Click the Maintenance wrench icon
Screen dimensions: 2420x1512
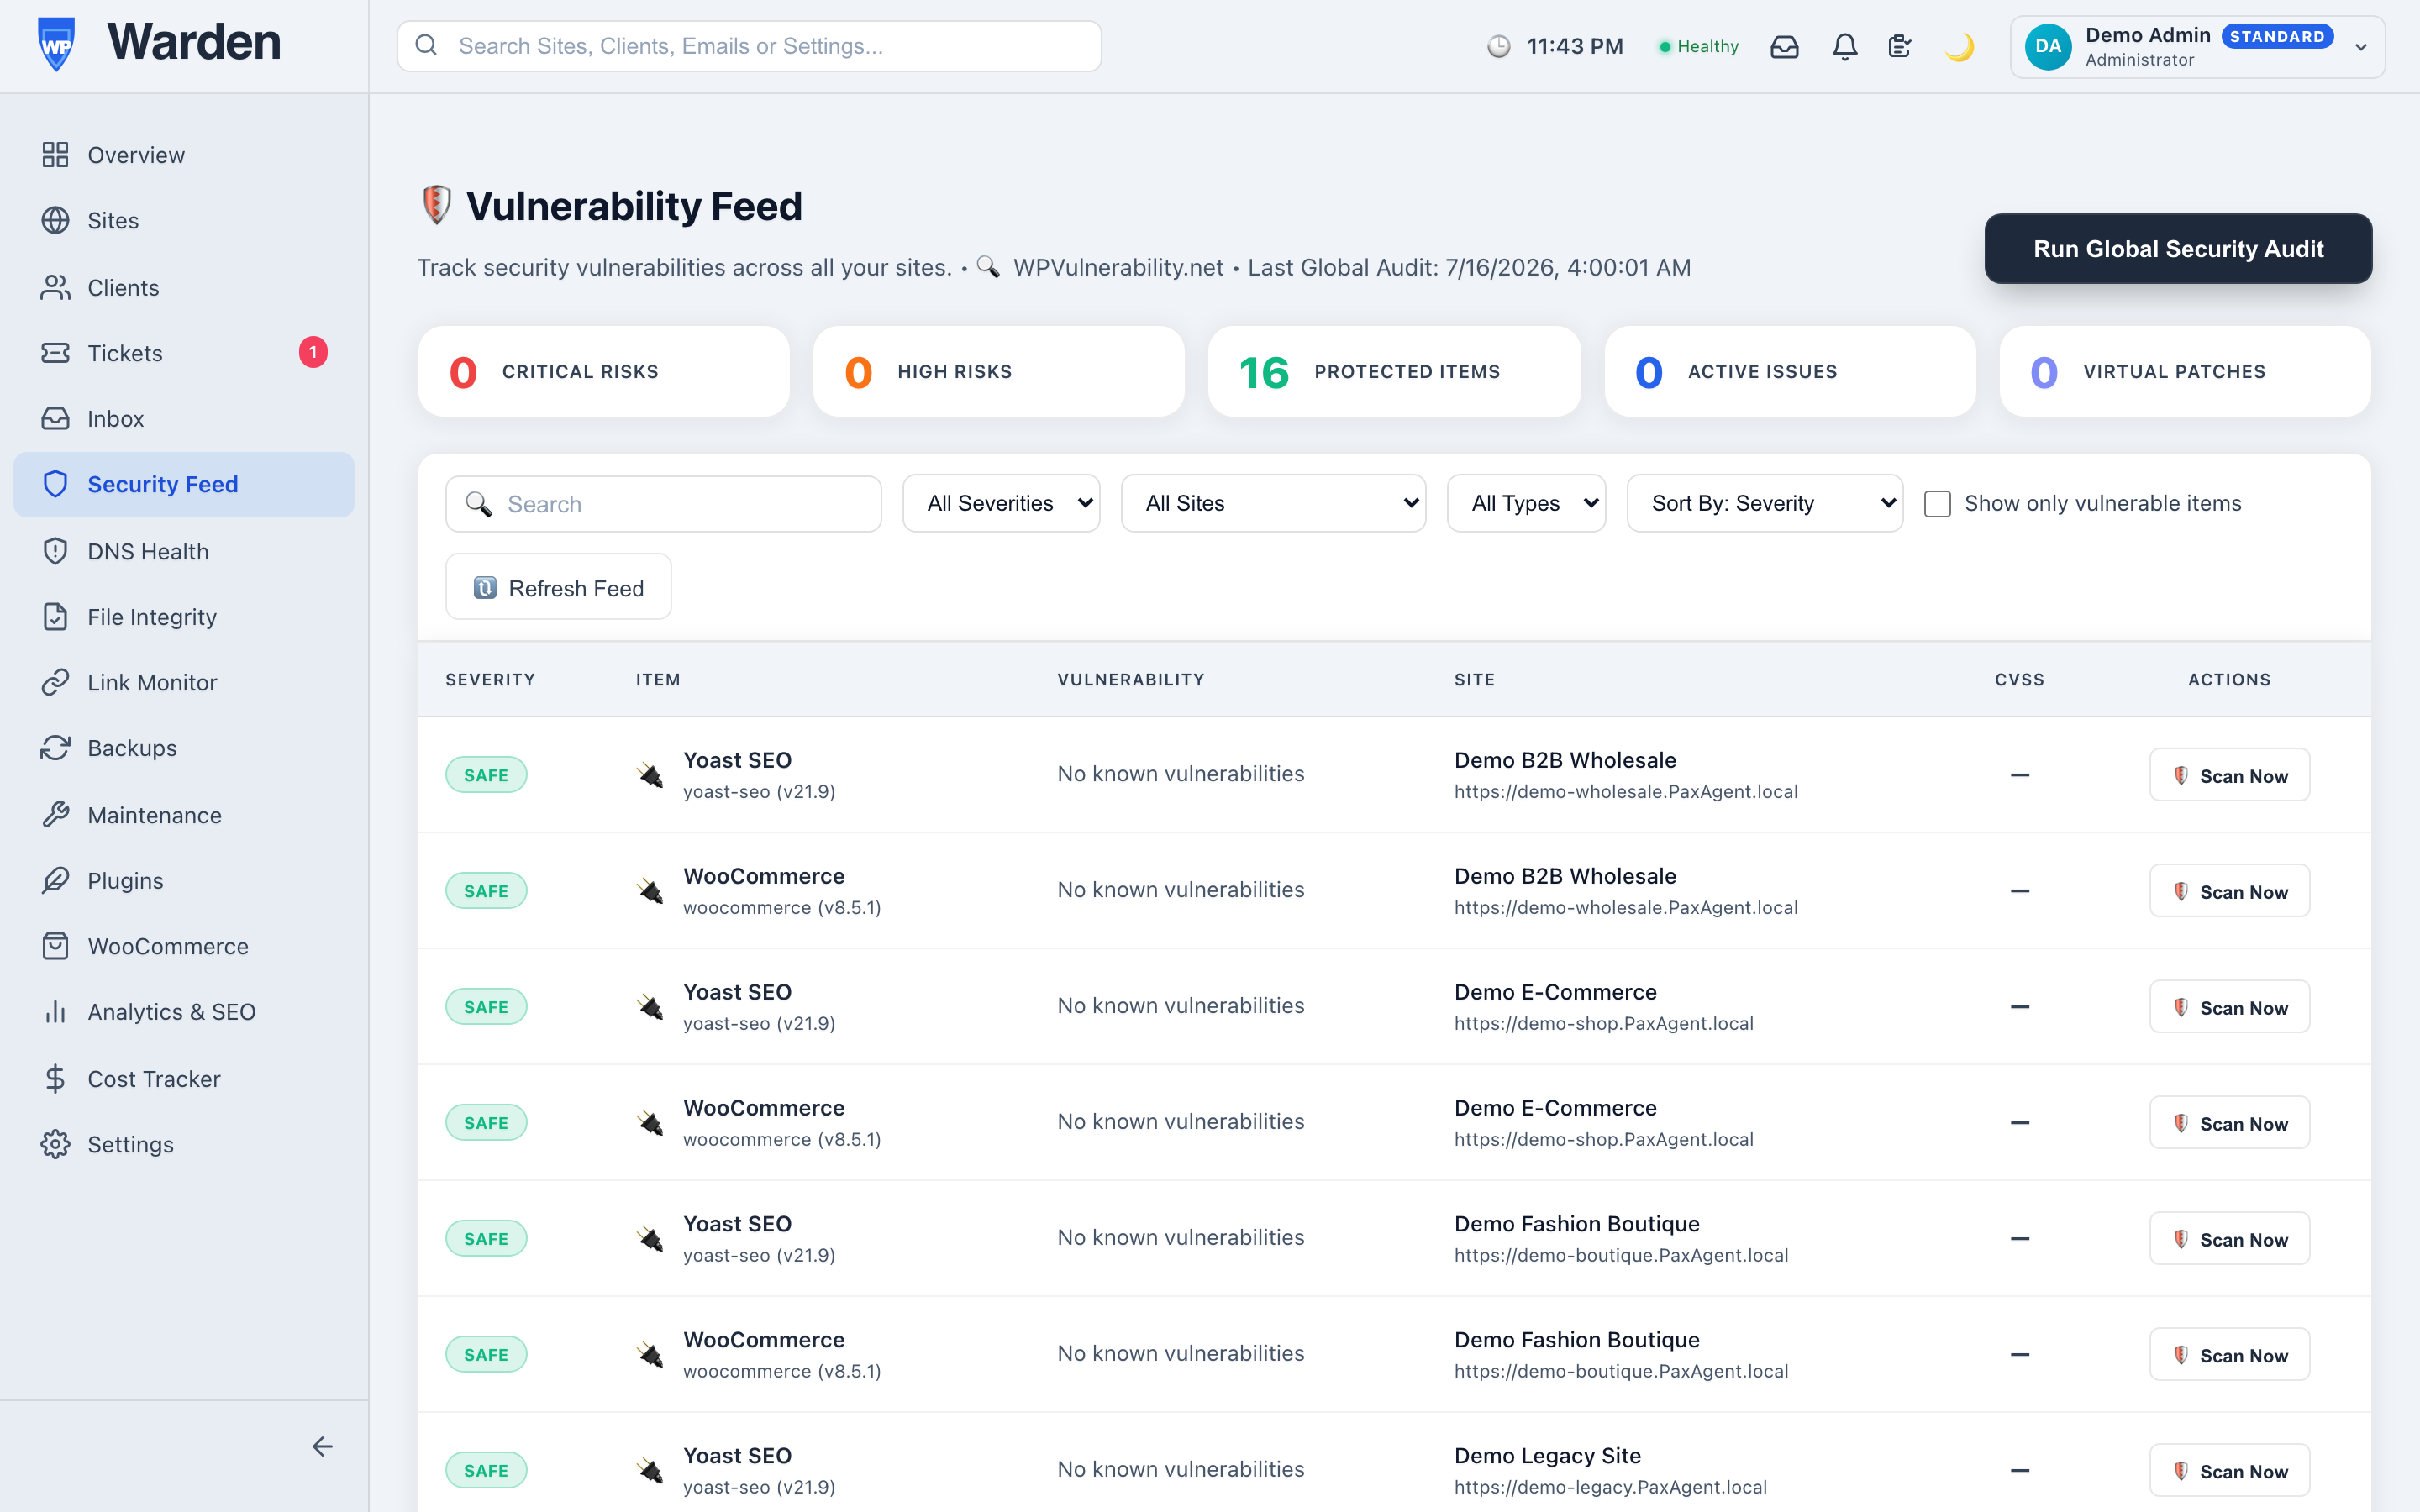(x=55, y=815)
